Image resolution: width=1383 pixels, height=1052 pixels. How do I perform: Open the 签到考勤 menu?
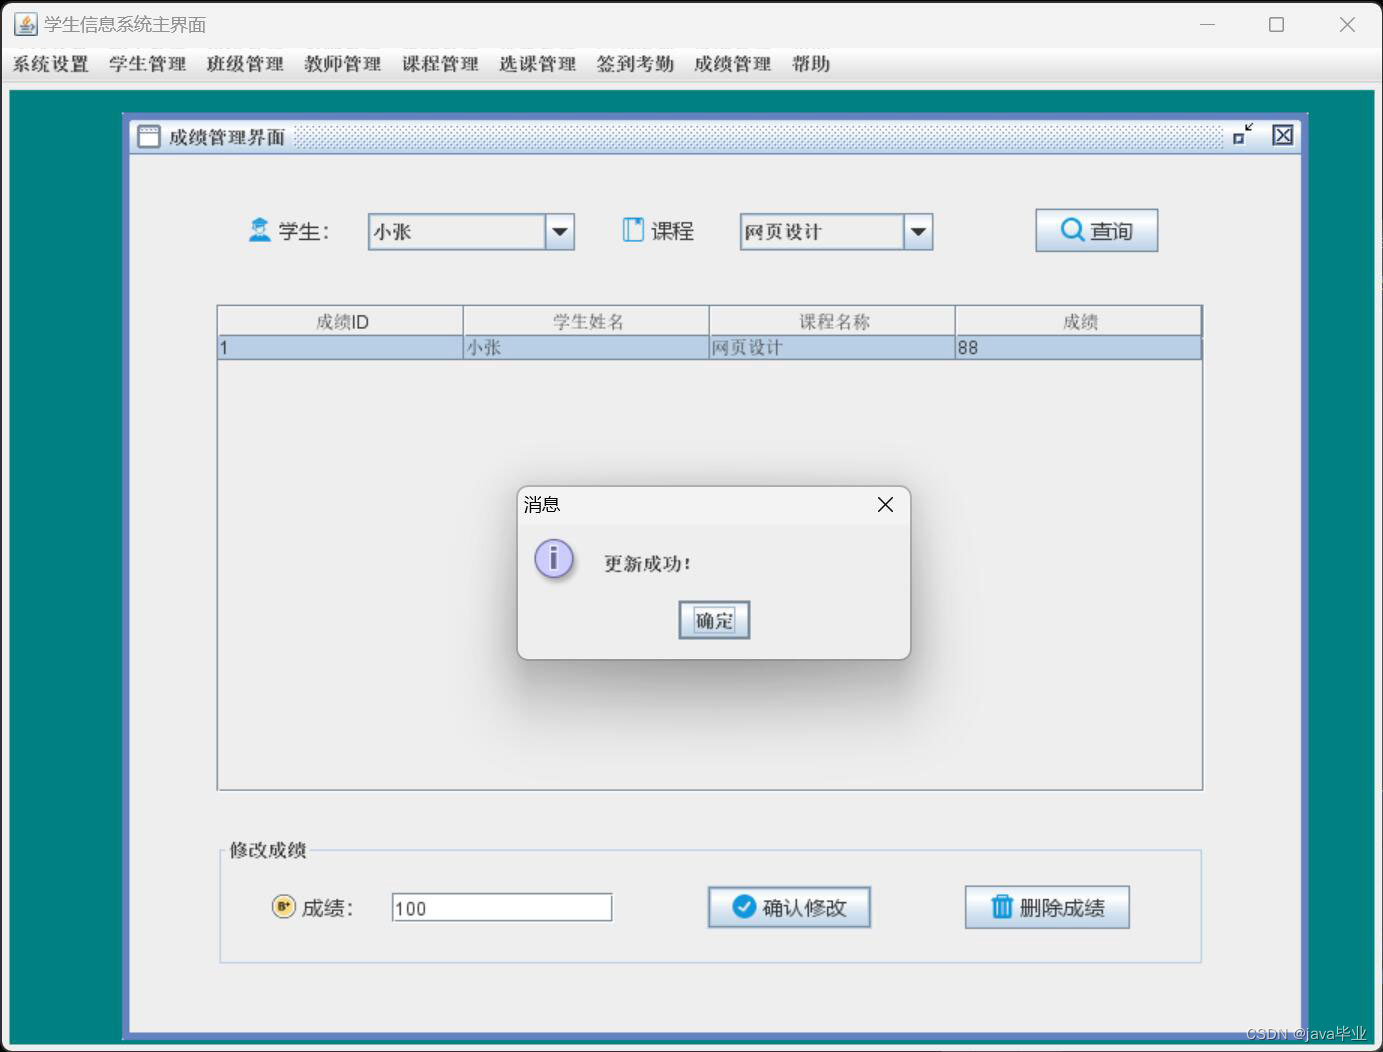pyautogui.click(x=634, y=63)
